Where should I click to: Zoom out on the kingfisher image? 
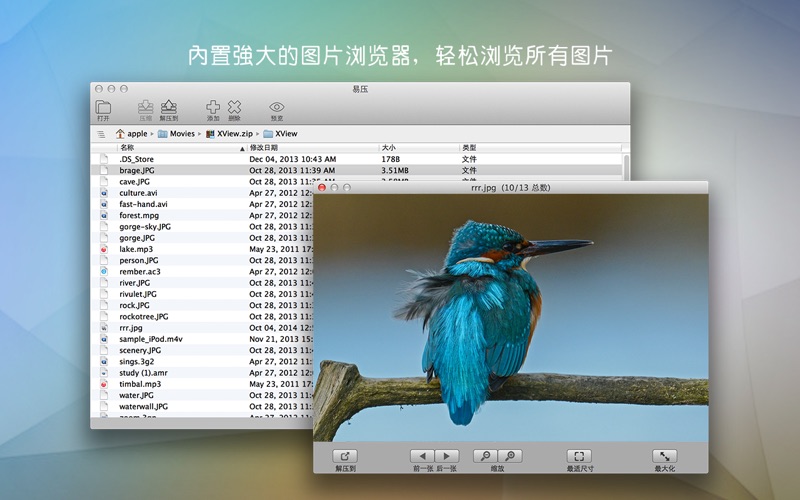pos(484,456)
